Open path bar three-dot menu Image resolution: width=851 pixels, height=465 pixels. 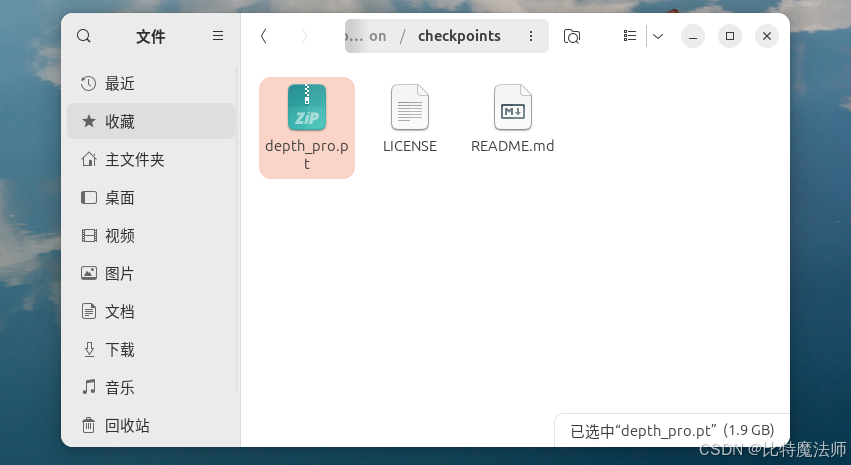pyautogui.click(x=531, y=36)
